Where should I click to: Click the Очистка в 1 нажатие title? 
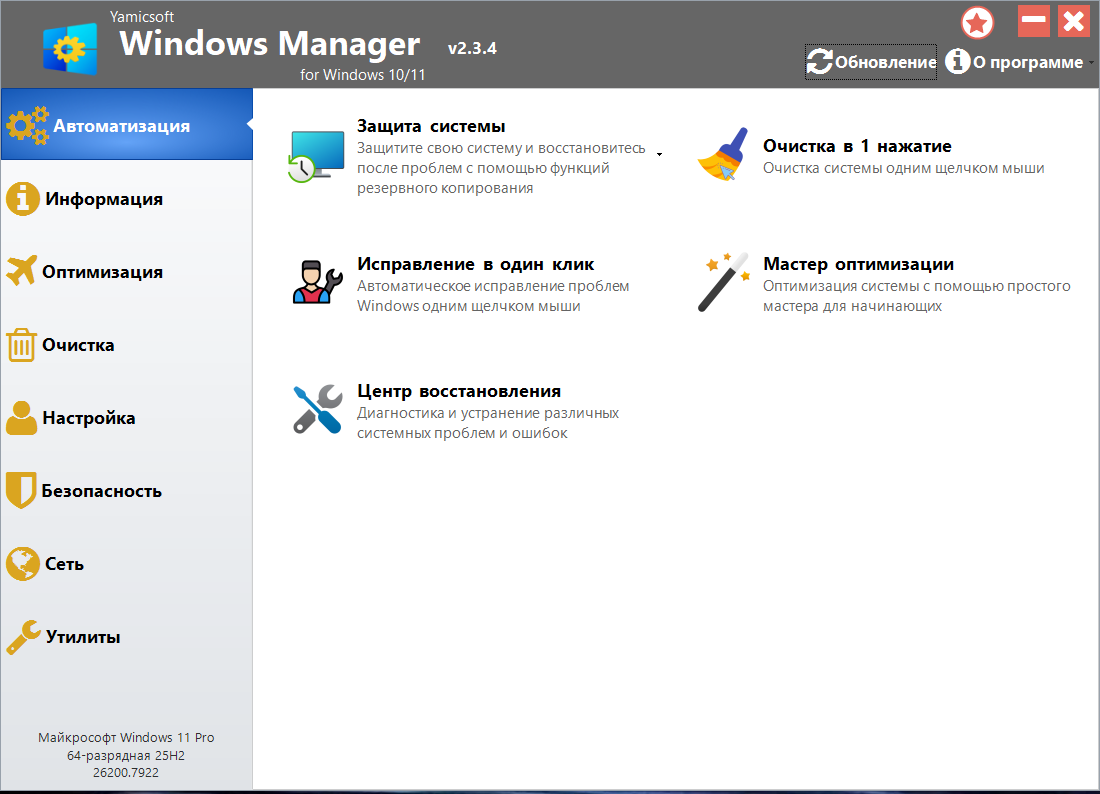tap(857, 146)
